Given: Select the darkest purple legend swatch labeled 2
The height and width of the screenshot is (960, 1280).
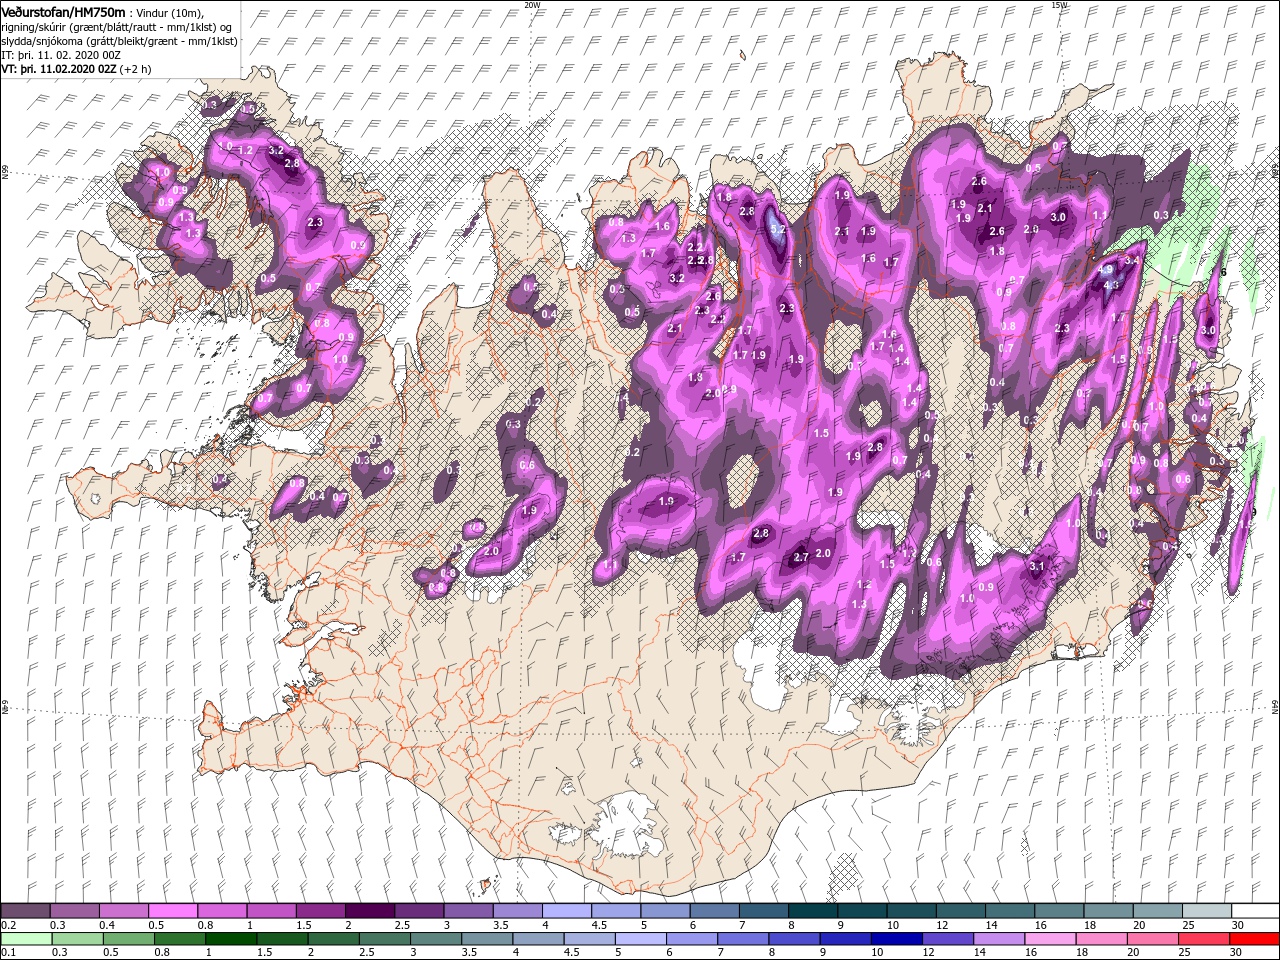Looking at the screenshot, I should [369, 911].
